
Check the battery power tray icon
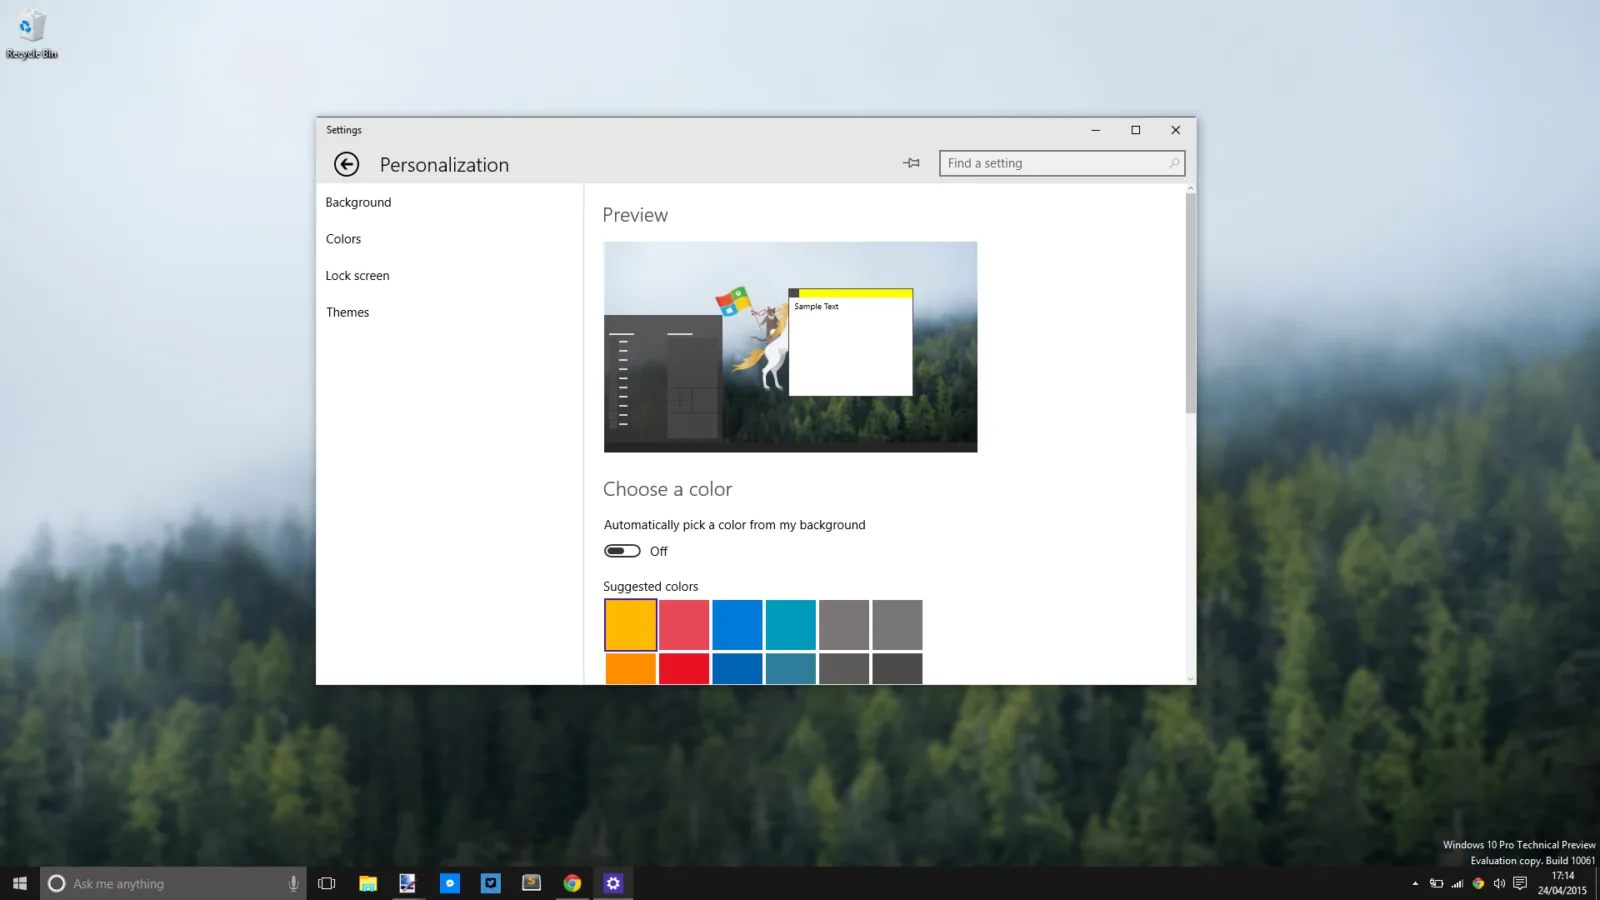pyautogui.click(x=1436, y=883)
